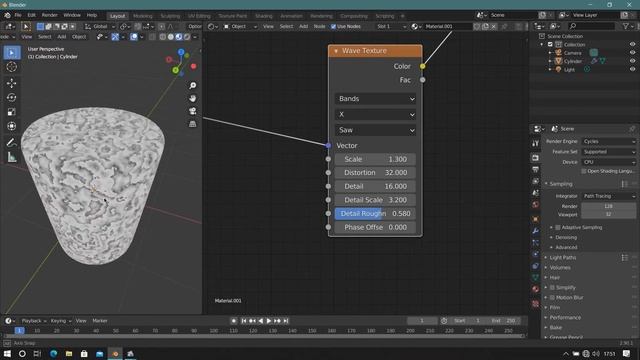Open the Material properties tab
The height and width of the screenshot is (360, 640).
coord(536,289)
